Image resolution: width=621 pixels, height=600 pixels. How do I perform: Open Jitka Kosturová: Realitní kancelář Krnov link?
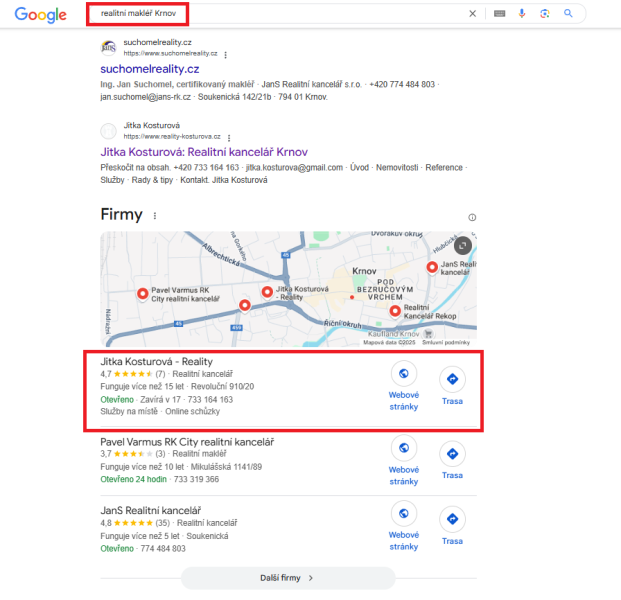(x=204, y=152)
